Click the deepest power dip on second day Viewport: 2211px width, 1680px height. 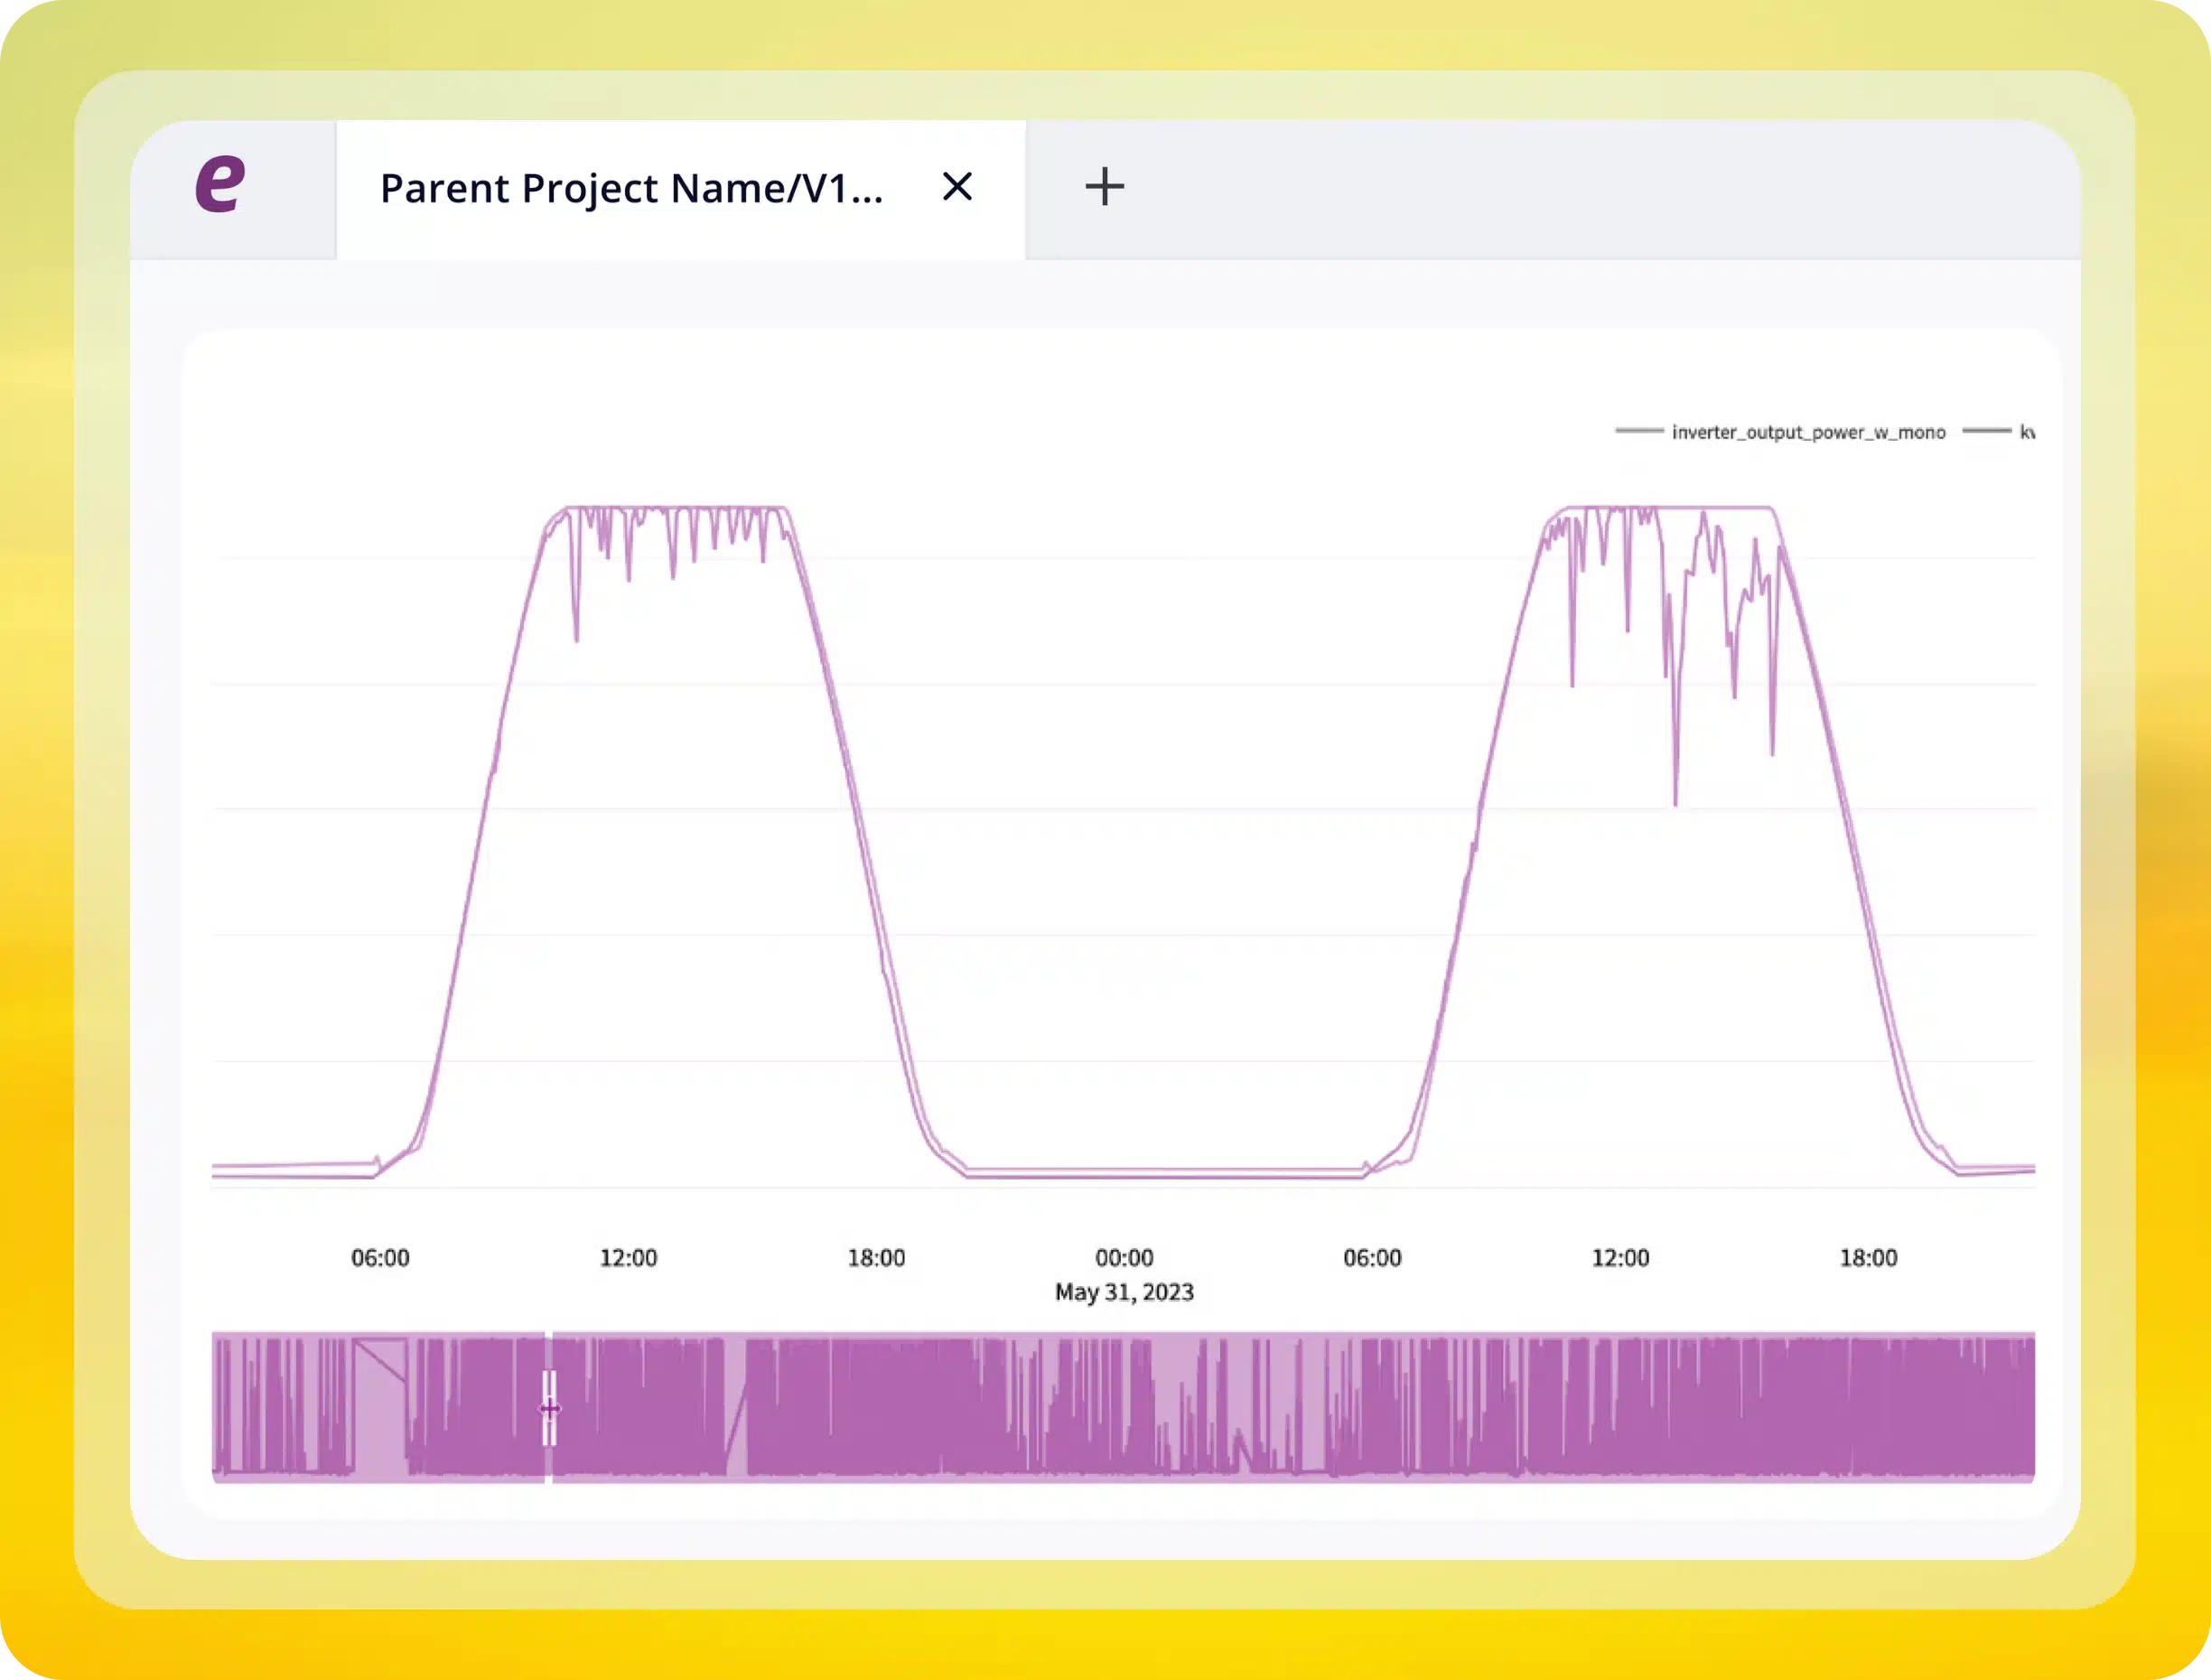1675,802
